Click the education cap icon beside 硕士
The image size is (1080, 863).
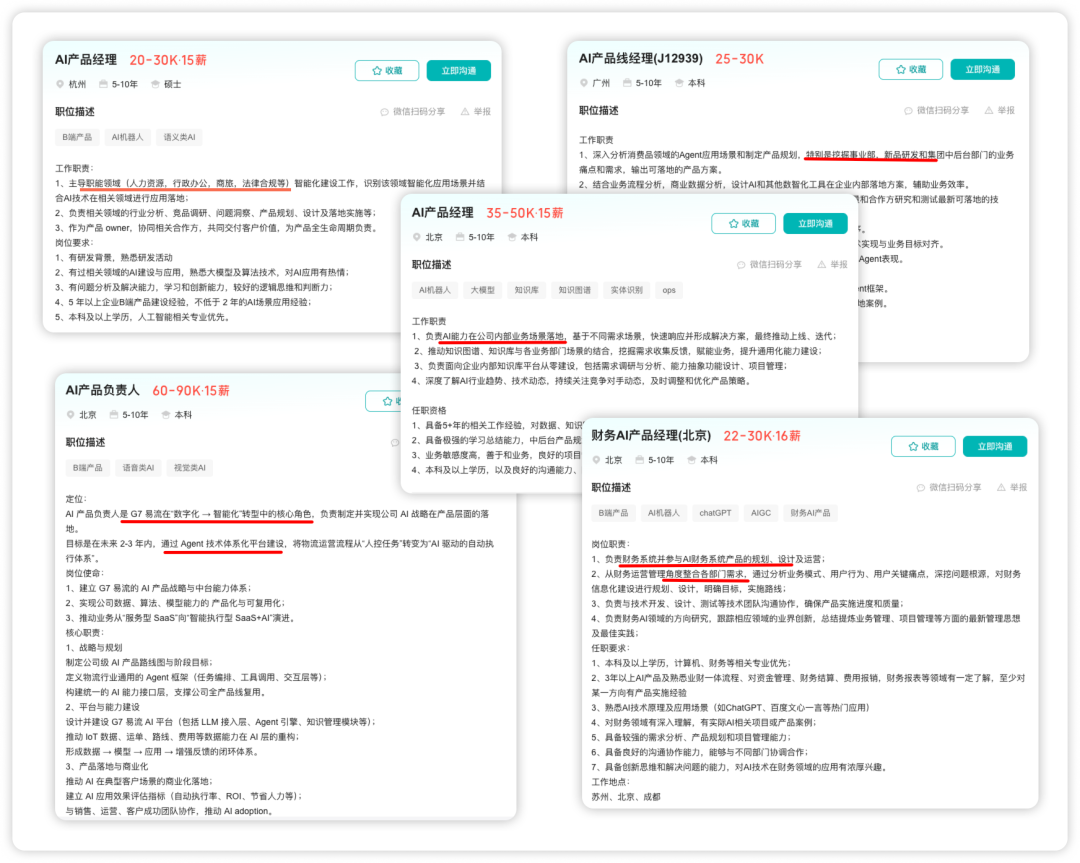156,84
